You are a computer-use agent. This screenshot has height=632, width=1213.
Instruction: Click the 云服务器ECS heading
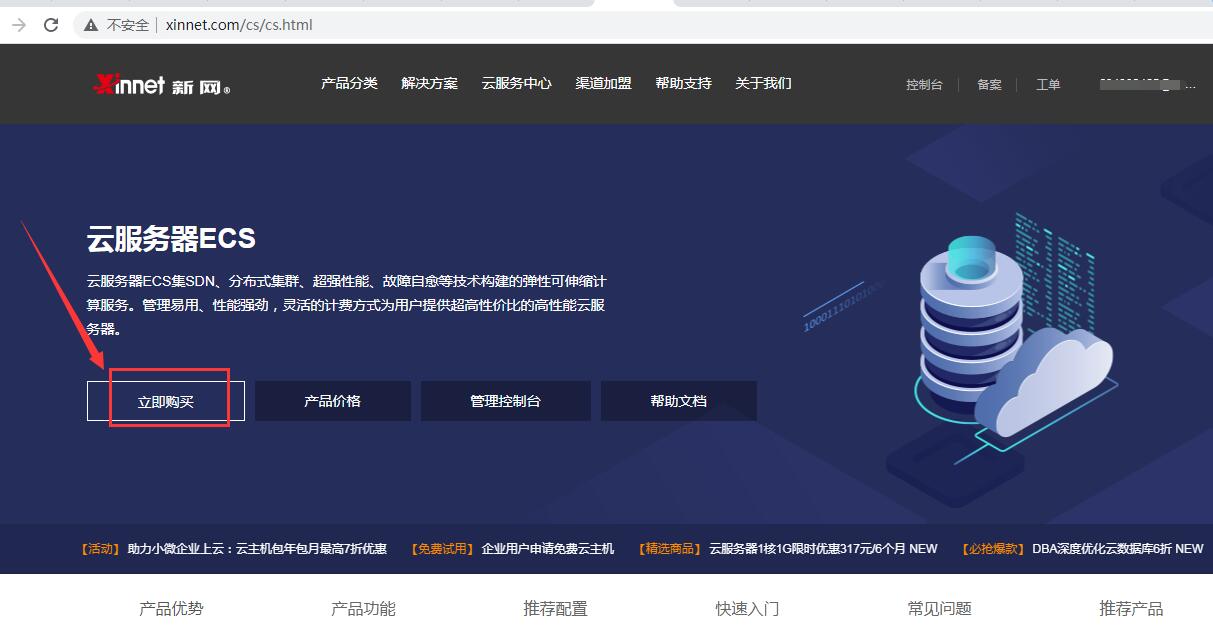pos(171,239)
